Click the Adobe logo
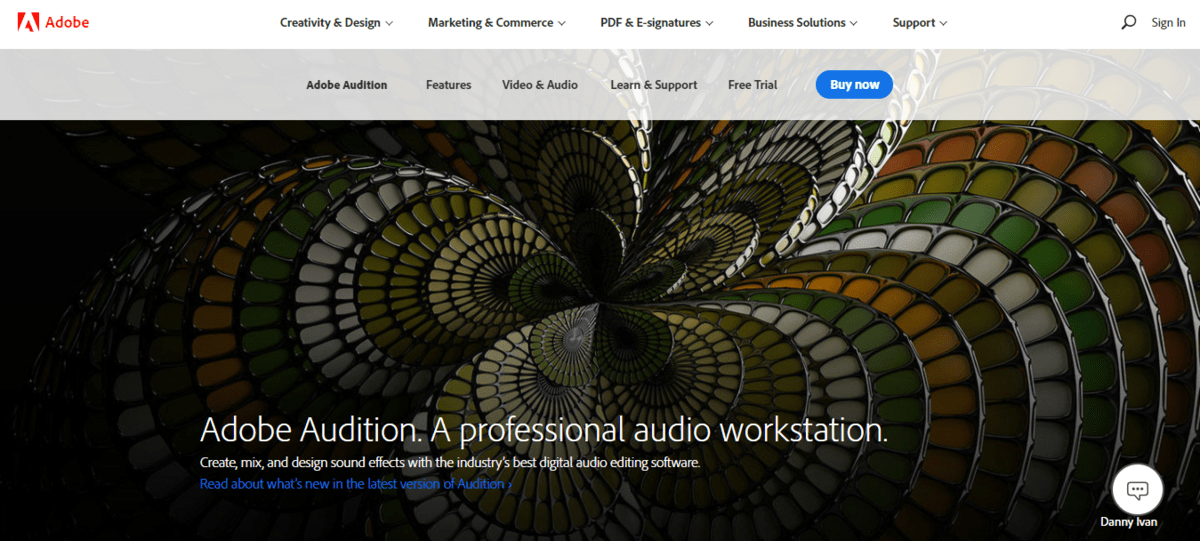The width and height of the screenshot is (1200, 541). [x=53, y=22]
